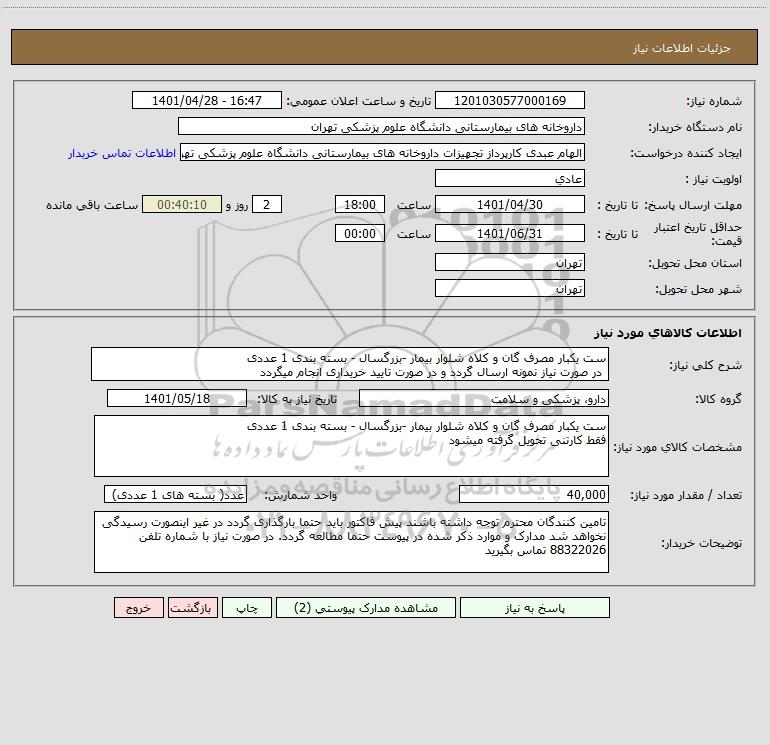
Task: Click the deadline hour field 18:00
Action: click(x=359, y=204)
